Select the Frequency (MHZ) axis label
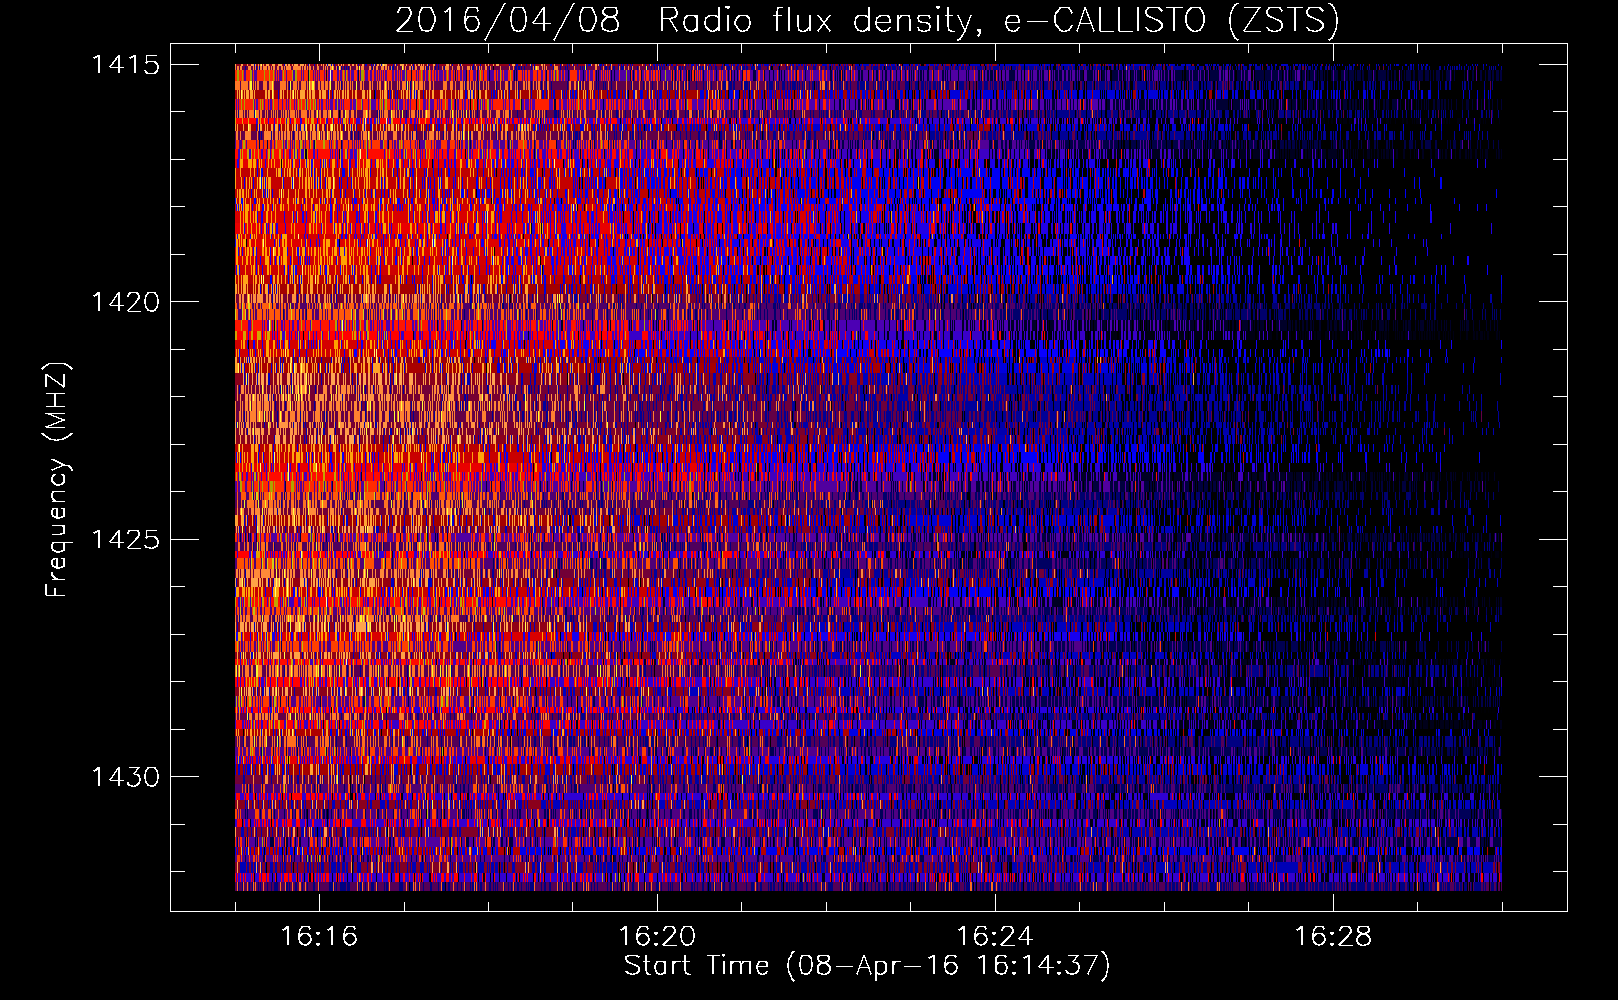Screen dimensions: 1618x1000 [x=57, y=479]
